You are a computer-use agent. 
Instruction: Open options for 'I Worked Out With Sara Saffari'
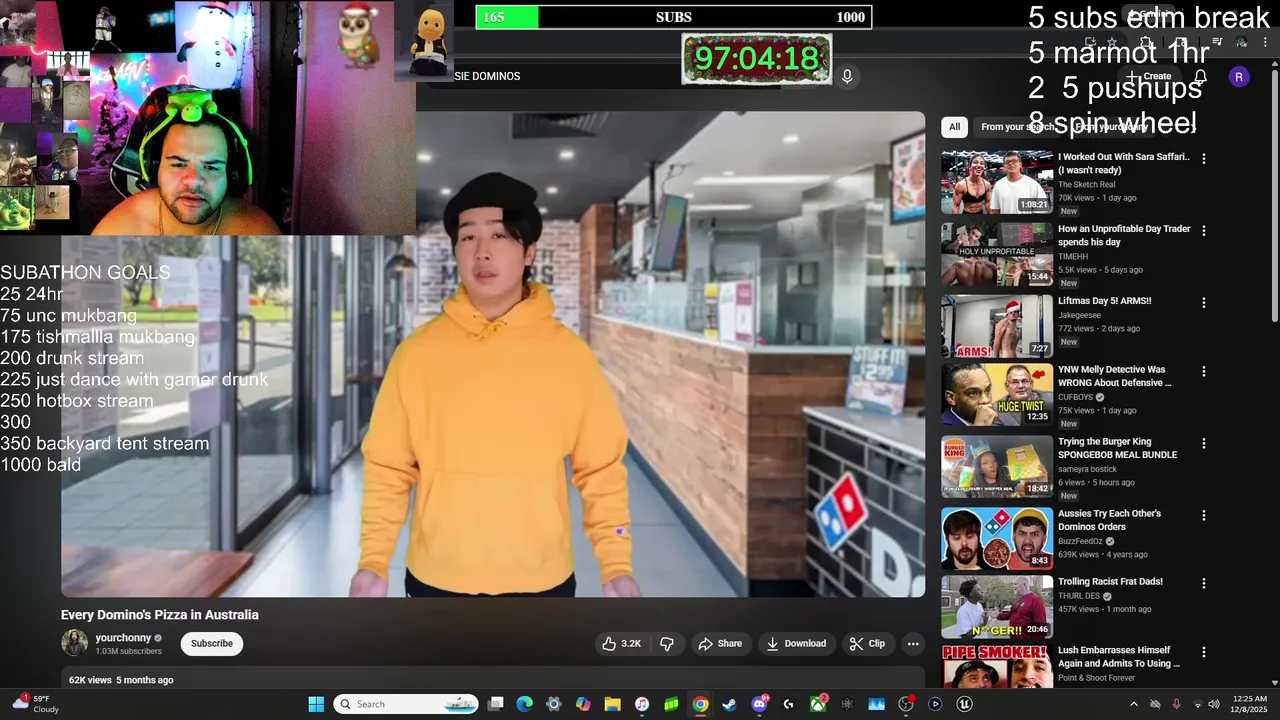click(x=1204, y=158)
